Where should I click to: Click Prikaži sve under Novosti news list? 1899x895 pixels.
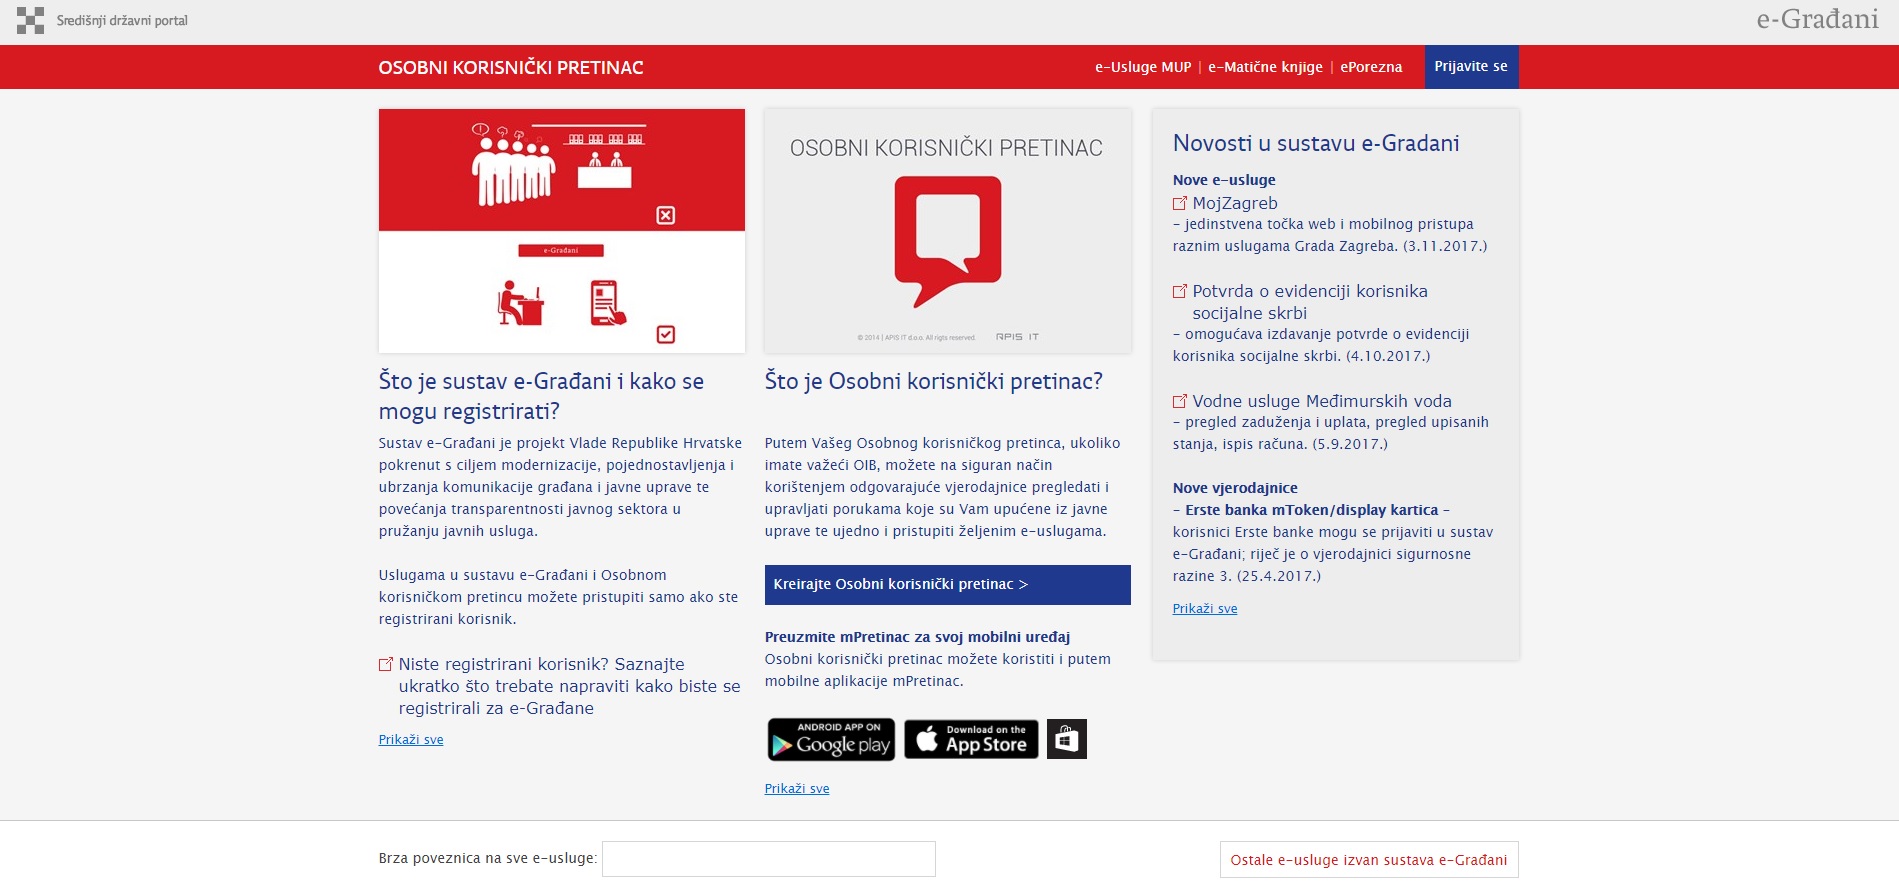click(1205, 609)
